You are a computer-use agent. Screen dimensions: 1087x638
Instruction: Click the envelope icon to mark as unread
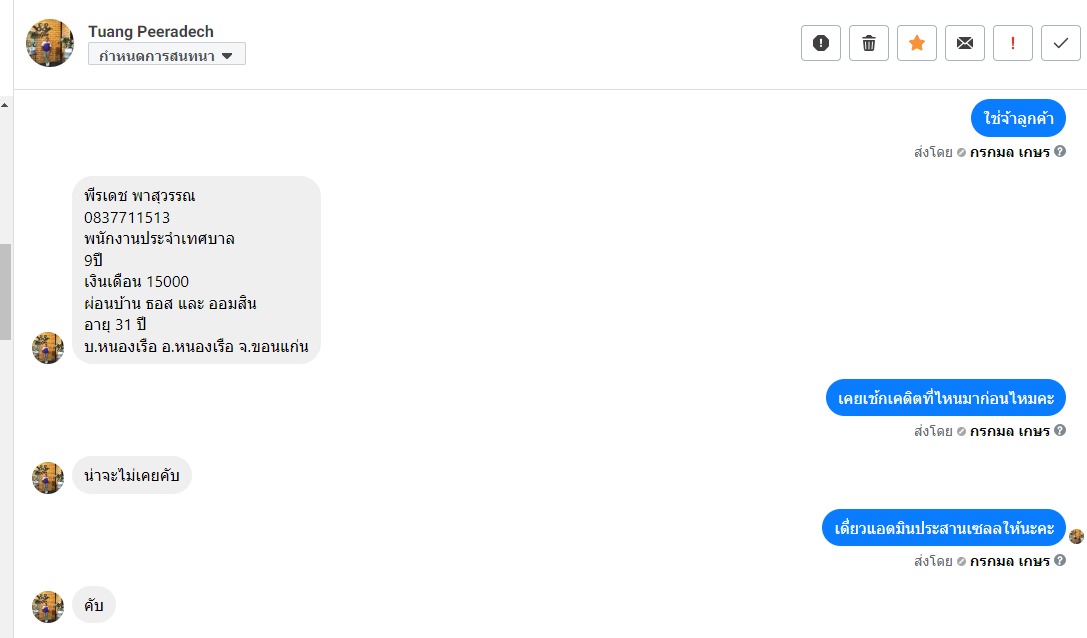pyautogui.click(x=965, y=43)
